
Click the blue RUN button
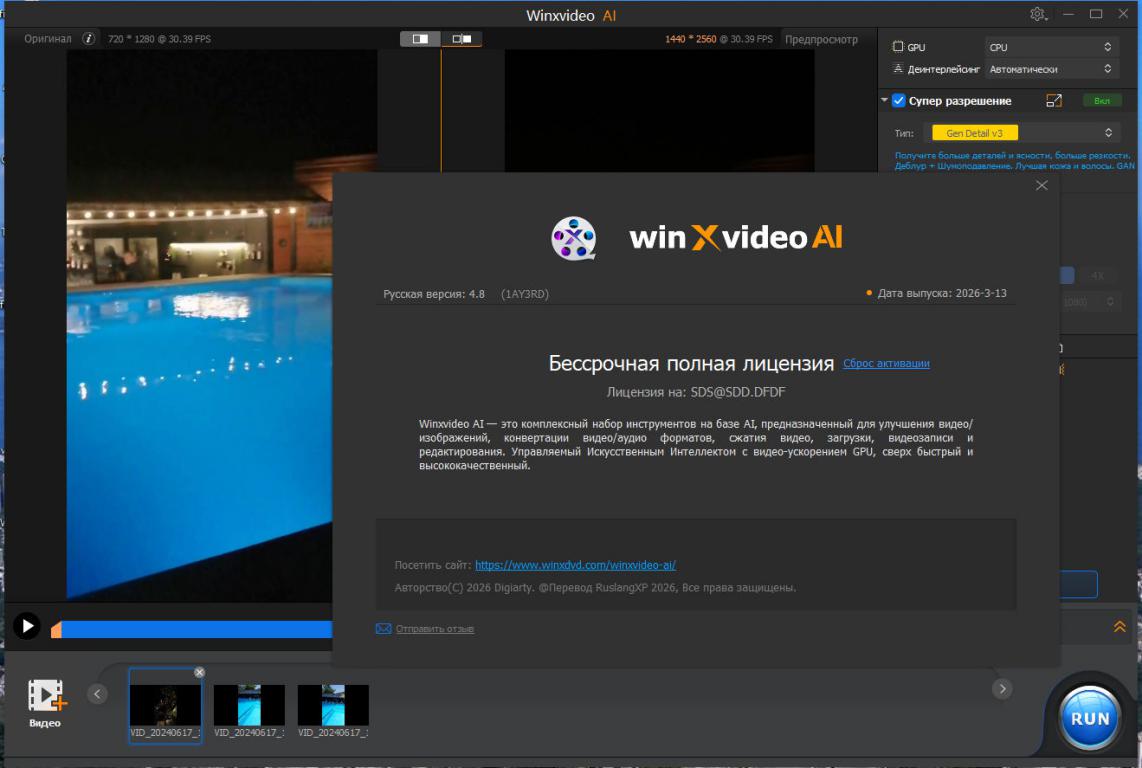coord(1089,718)
